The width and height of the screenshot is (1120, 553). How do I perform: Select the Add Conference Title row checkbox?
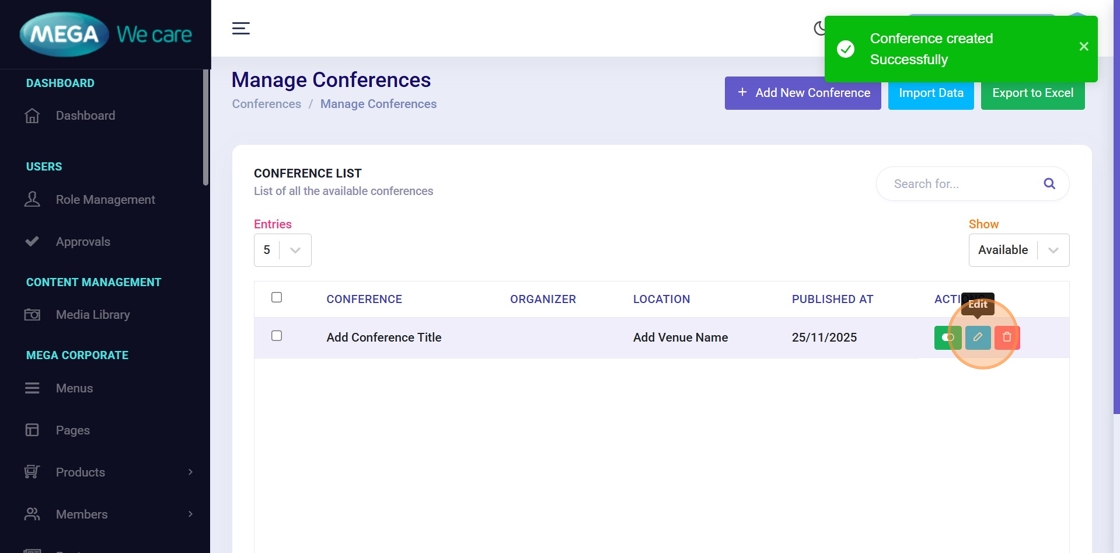point(277,336)
